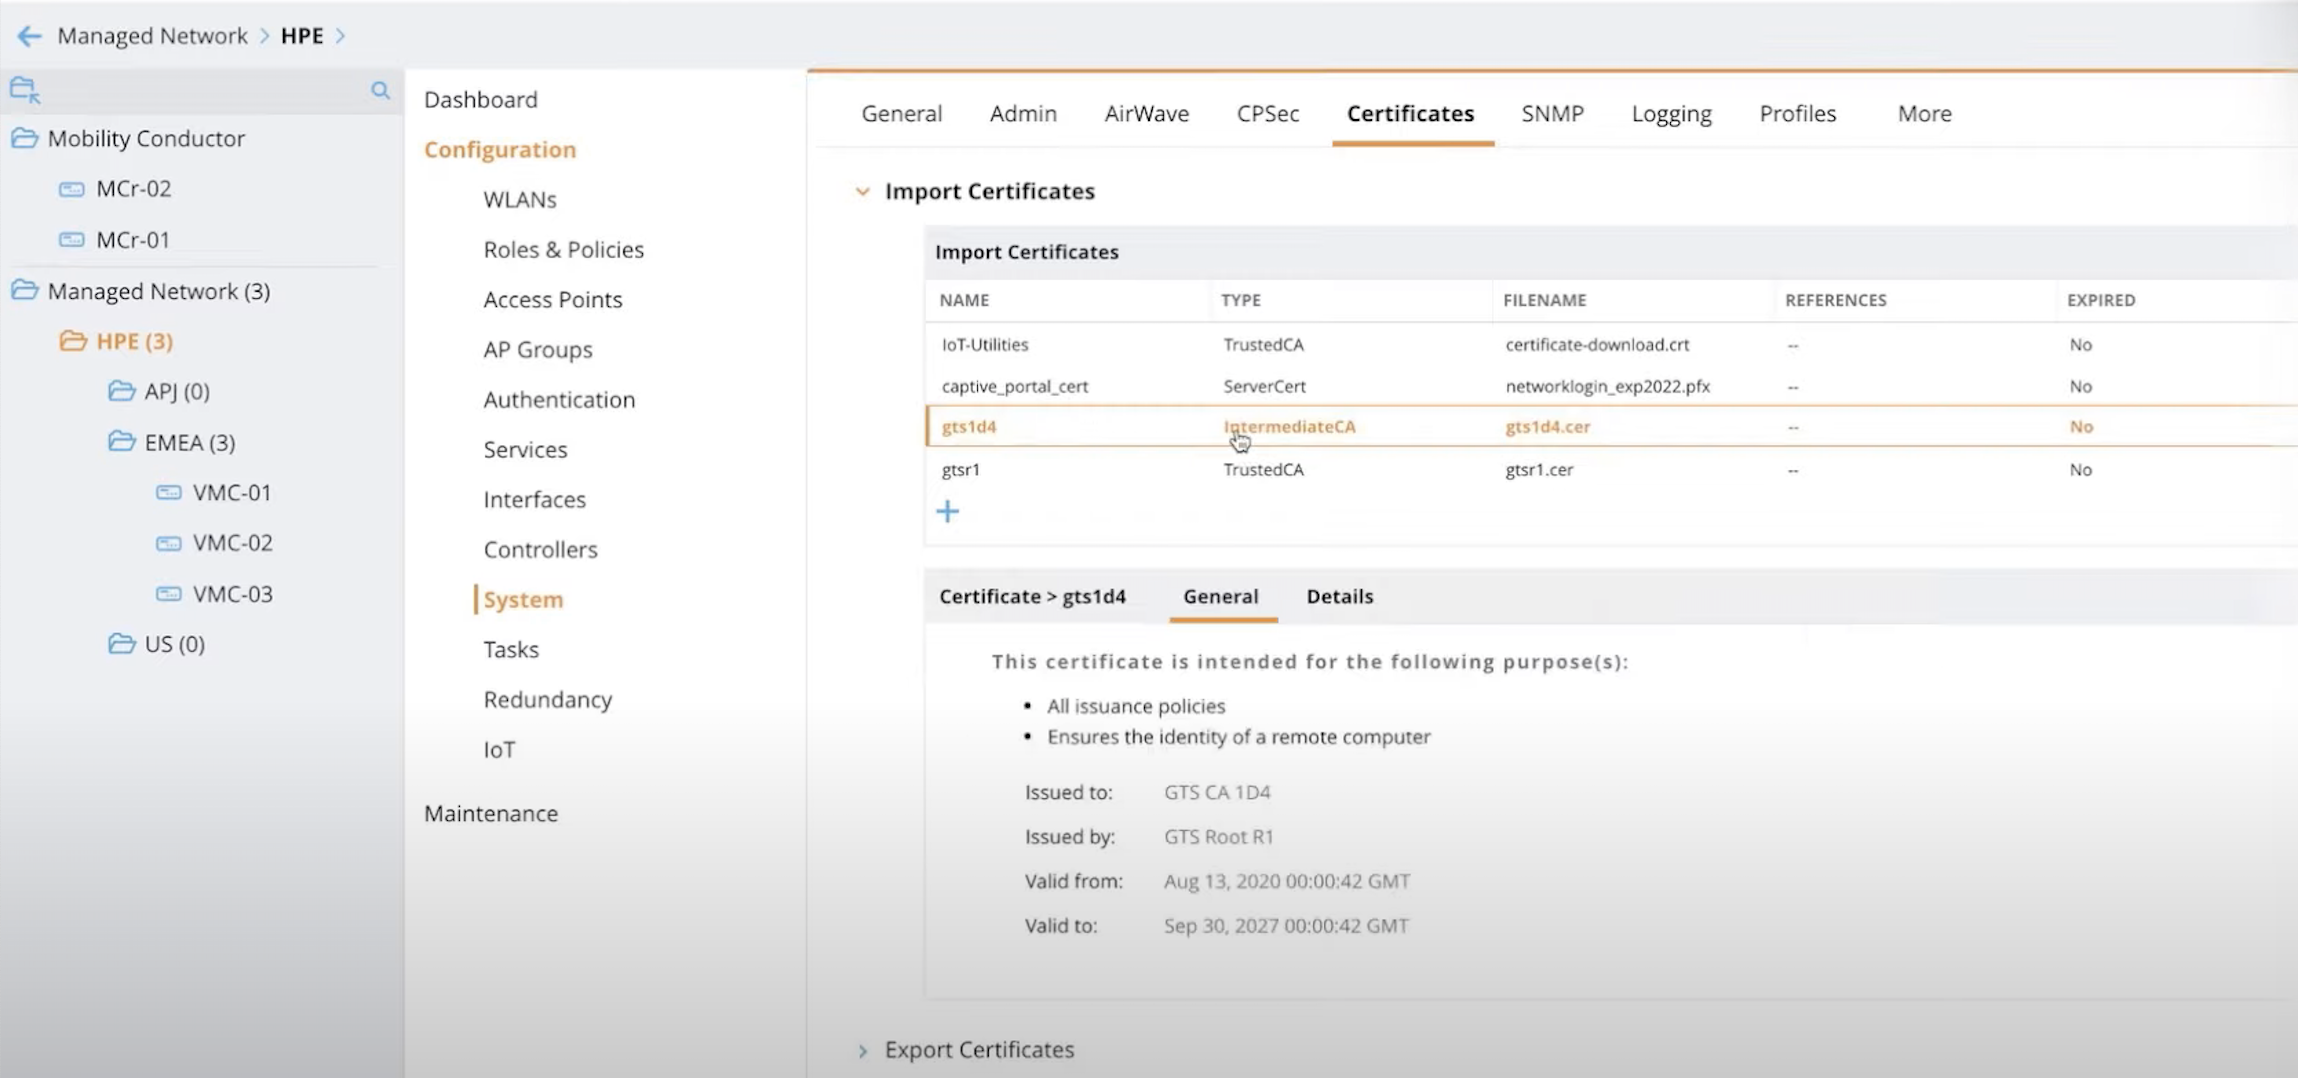Open the SNMP tab

point(1552,114)
